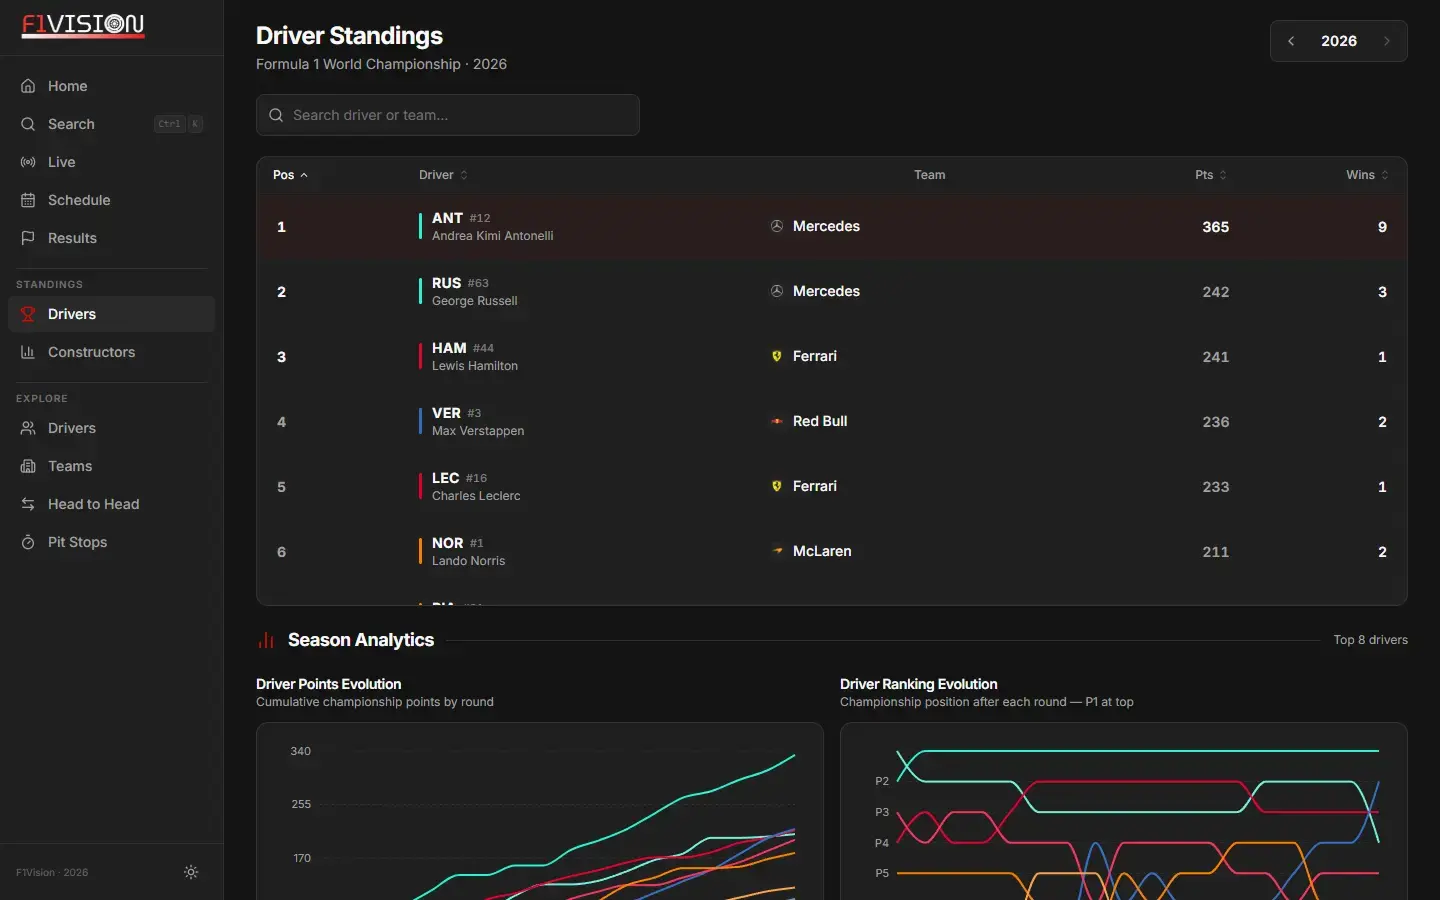1440x900 pixels.
Task: Open Drivers under the Standings section
Action: 112,314
